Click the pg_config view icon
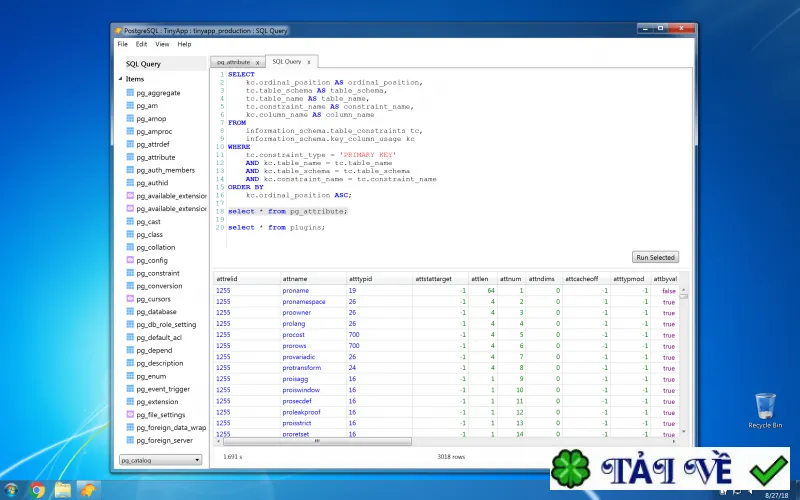The width and height of the screenshot is (800, 500). click(x=130, y=260)
